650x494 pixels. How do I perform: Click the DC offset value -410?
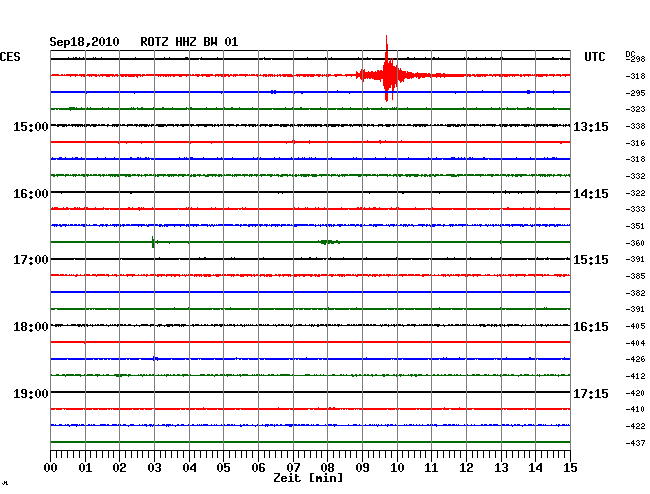click(635, 409)
